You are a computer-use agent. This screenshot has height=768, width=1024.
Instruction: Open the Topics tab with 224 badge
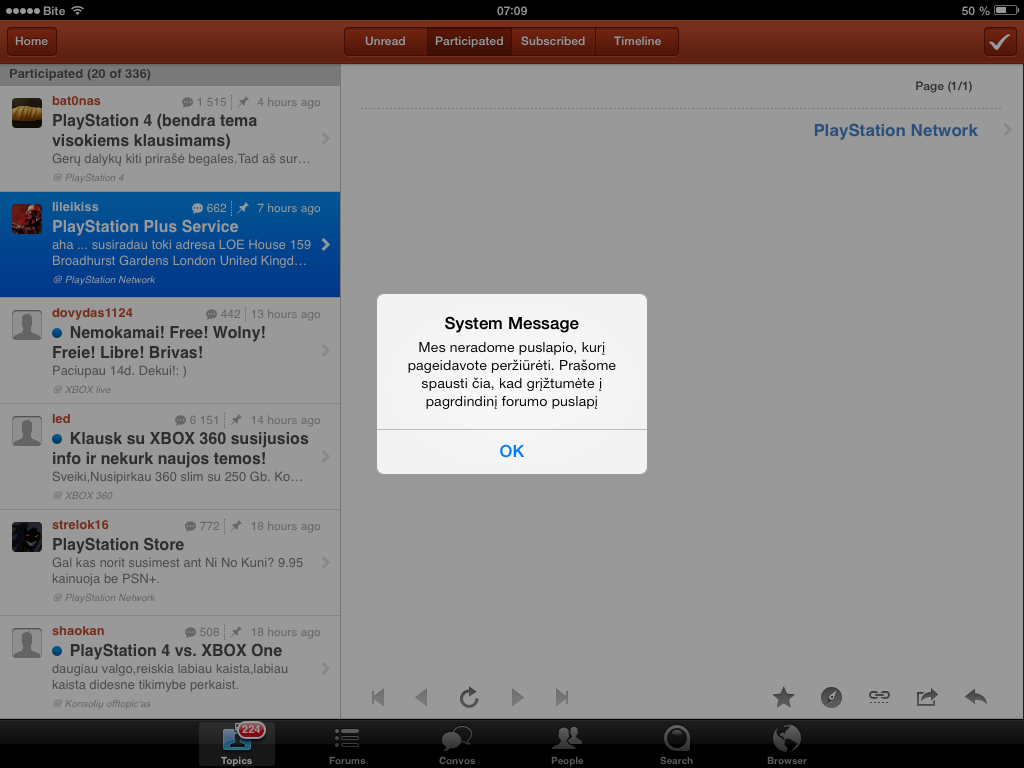(236, 744)
